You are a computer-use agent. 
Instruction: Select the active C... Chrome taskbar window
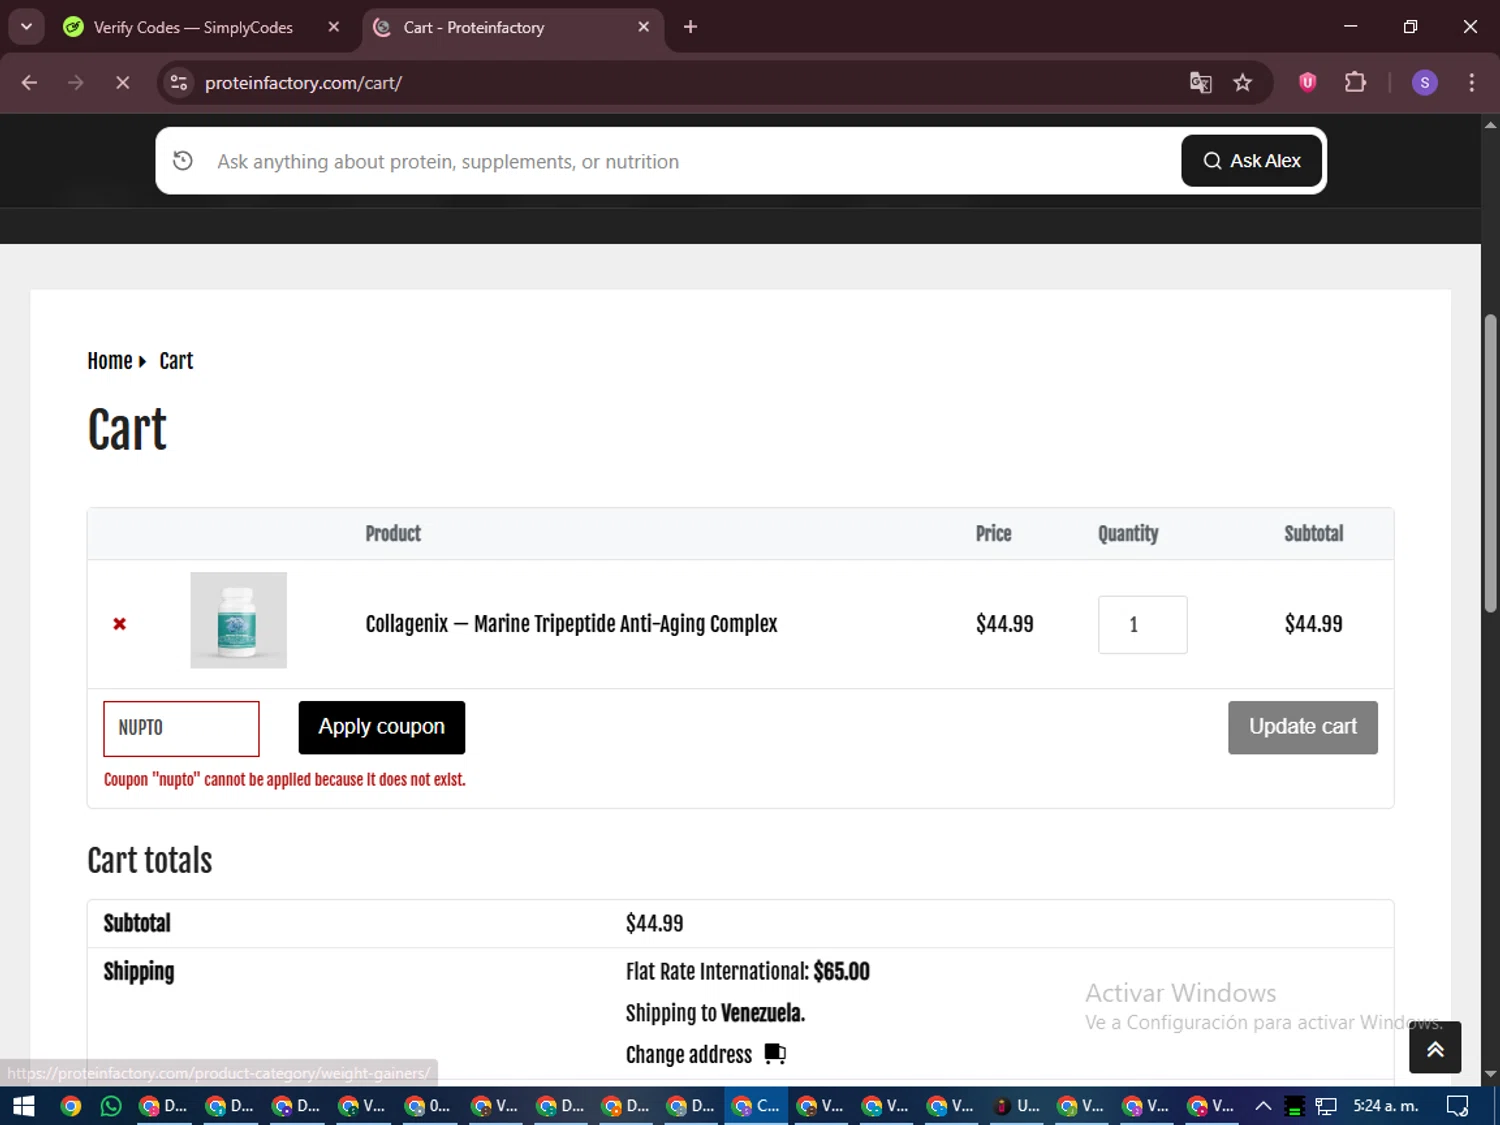click(x=757, y=1106)
